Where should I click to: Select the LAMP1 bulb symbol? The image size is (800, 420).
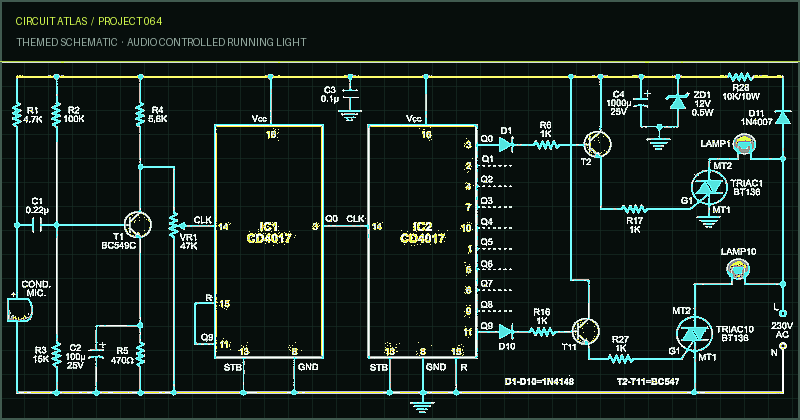click(744, 145)
